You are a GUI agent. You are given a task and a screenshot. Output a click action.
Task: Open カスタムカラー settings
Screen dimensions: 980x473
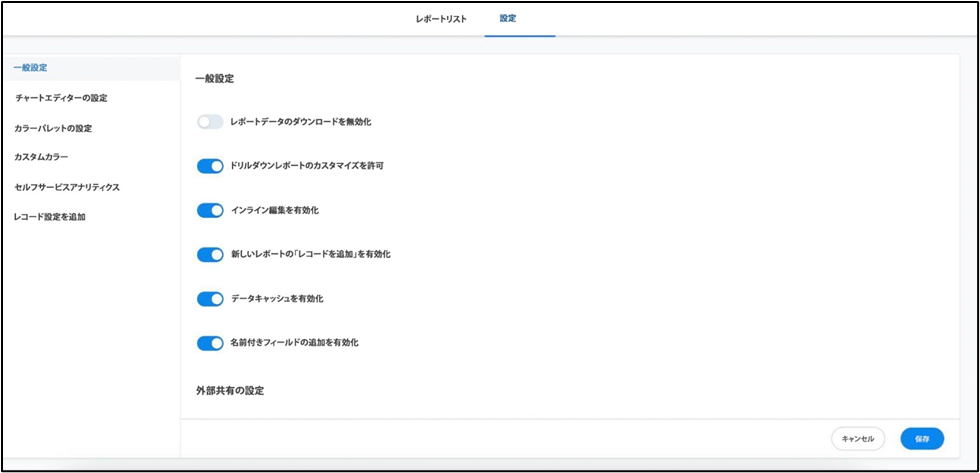pos(41,157)
